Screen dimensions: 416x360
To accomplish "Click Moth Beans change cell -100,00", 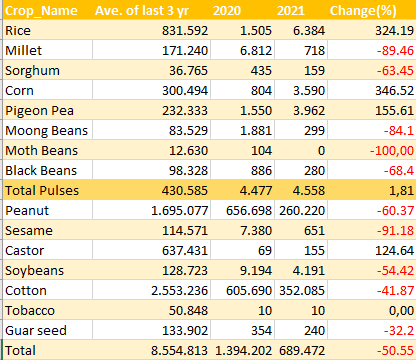I will click(x=372, y=150).
